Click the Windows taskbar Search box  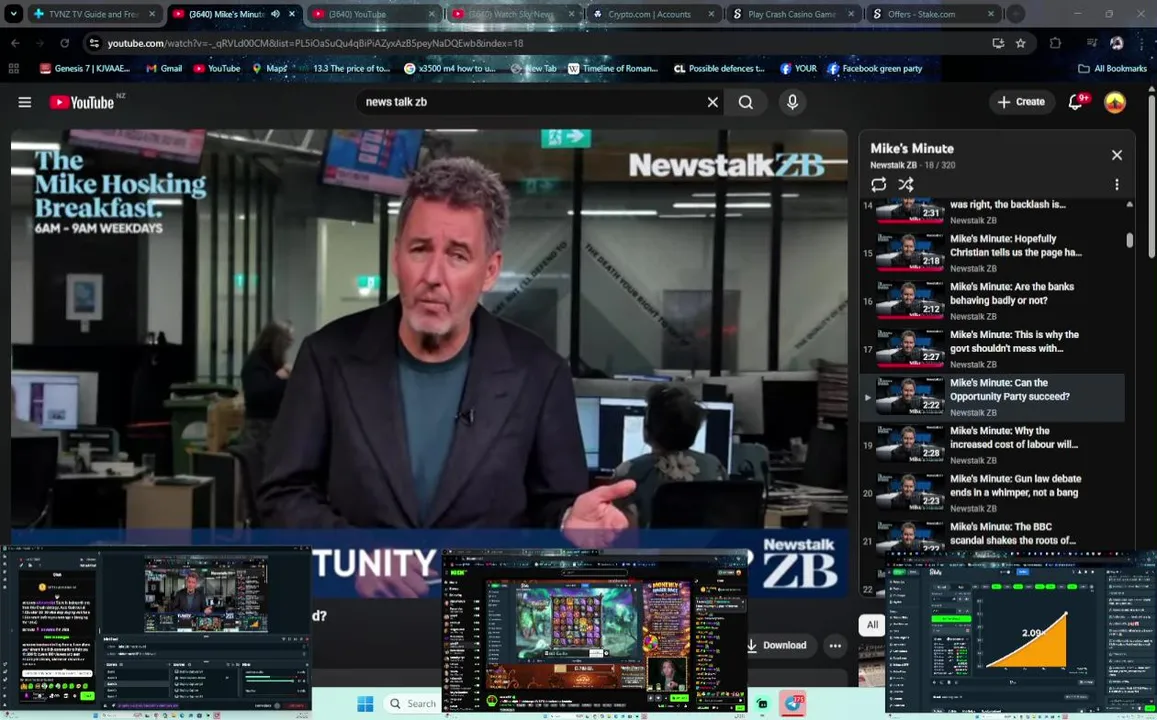(x=412, y=703)
